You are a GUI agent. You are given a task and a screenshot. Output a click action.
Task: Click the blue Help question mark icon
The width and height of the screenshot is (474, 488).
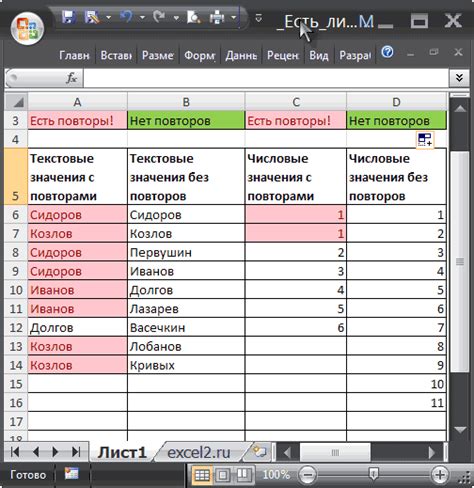[x=387, y=52]
